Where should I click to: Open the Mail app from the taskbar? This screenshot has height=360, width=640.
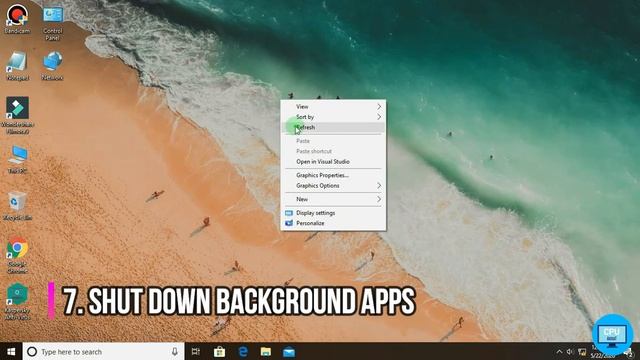[289, 351]
